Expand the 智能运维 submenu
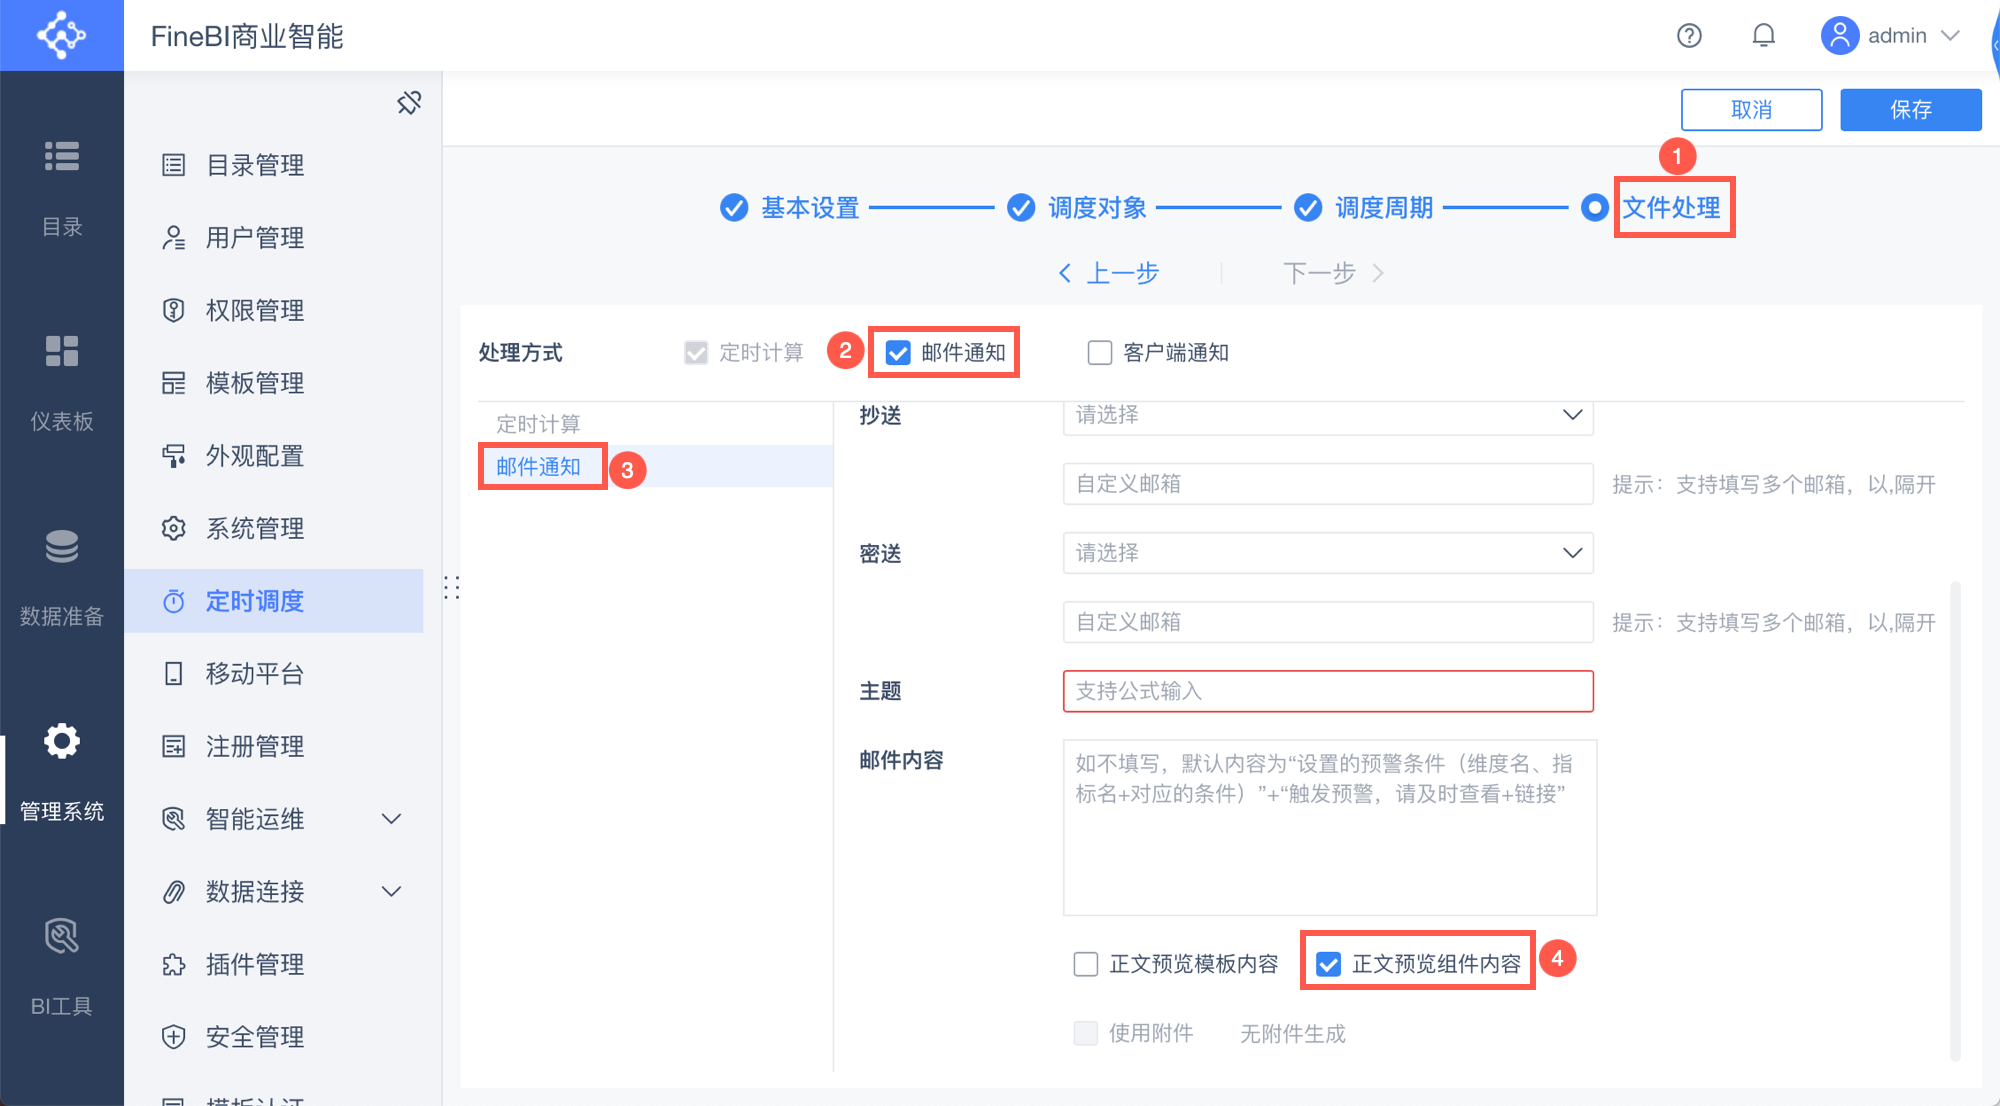 coord(391,819)
